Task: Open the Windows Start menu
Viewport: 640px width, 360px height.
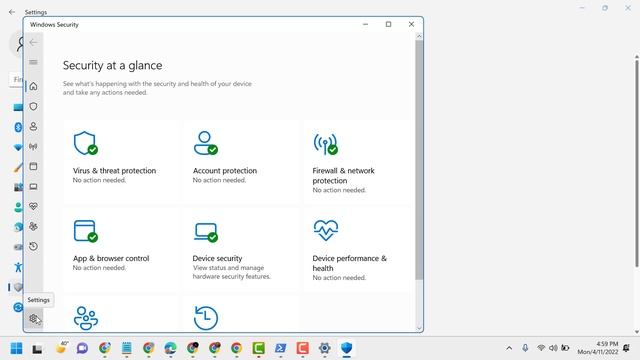Action: click(x=17, y=348)
